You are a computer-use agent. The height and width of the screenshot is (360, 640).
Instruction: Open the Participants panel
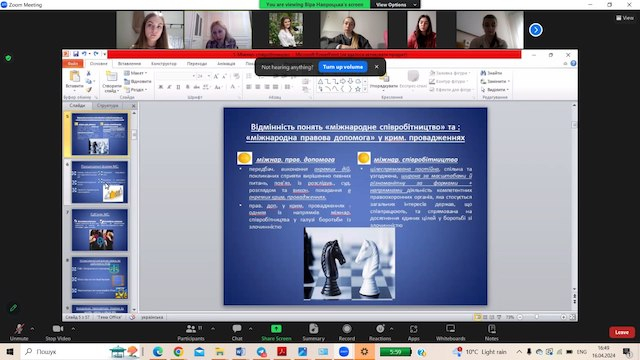pyautogui.click(x=191, y=332)
